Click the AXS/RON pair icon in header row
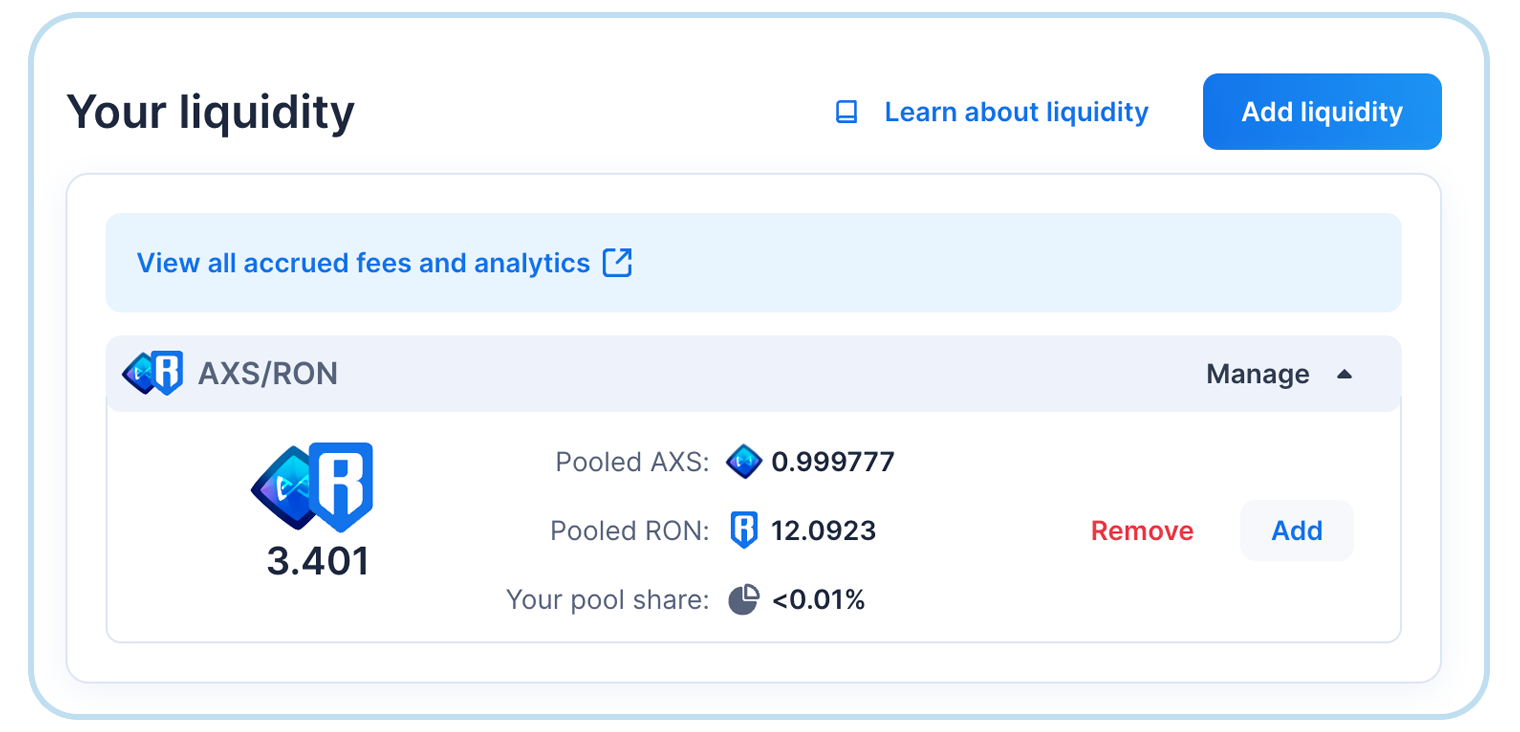1520x732 pixels. pos(153,373)
